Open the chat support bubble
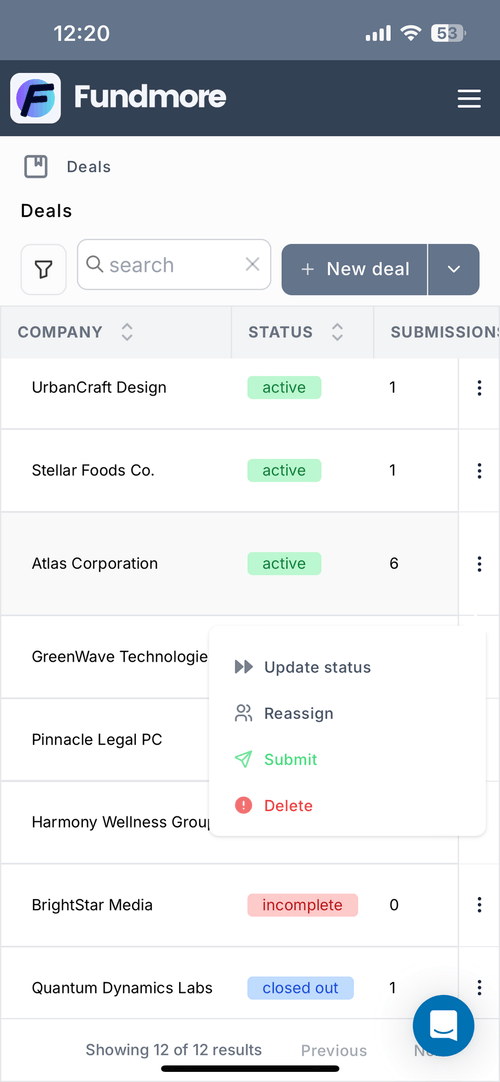Viewport: 500px width, 1082px height. [x=443, y=1026]
